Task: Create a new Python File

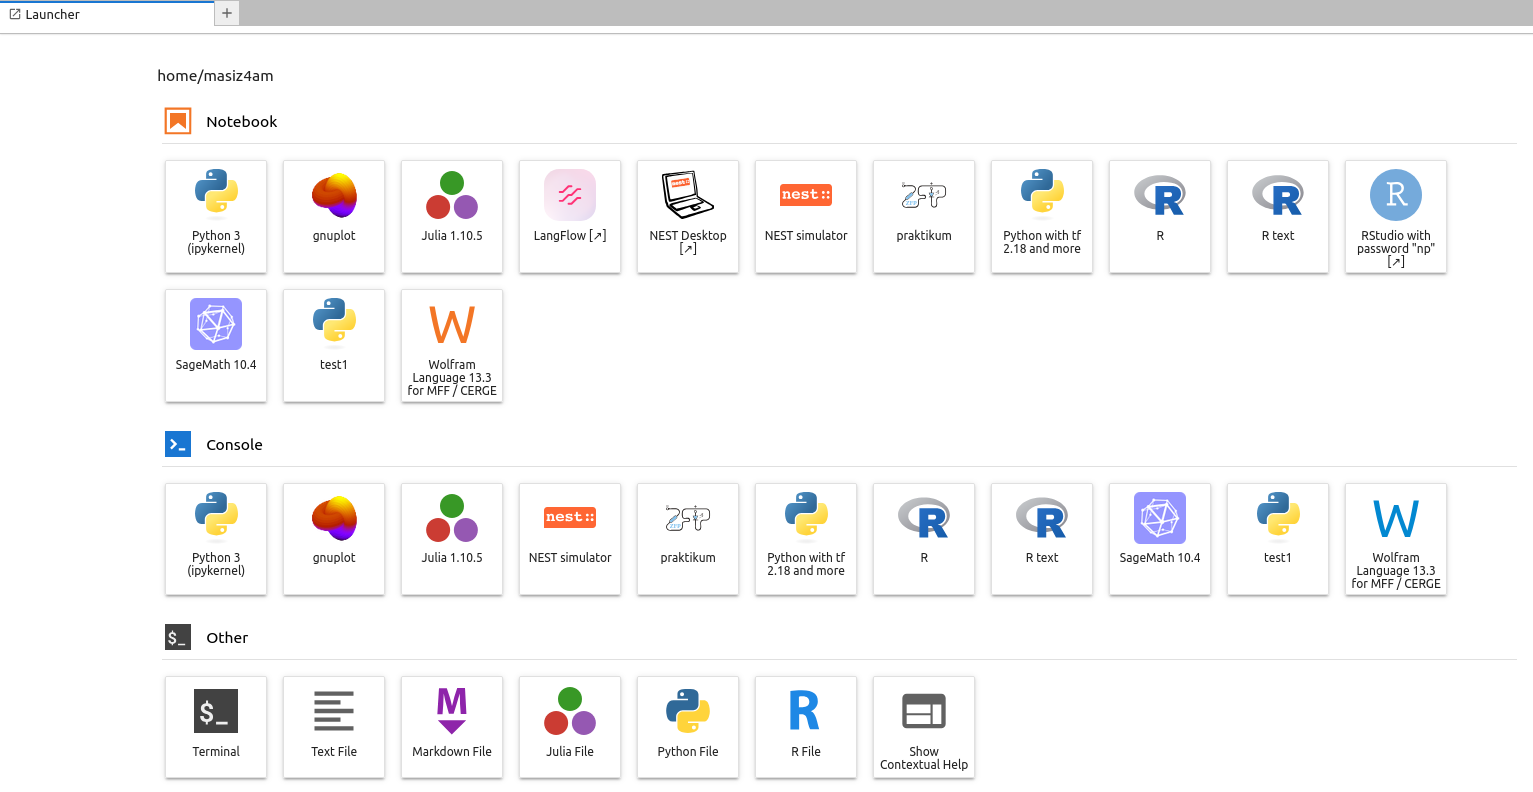Action: pos(688,727)
